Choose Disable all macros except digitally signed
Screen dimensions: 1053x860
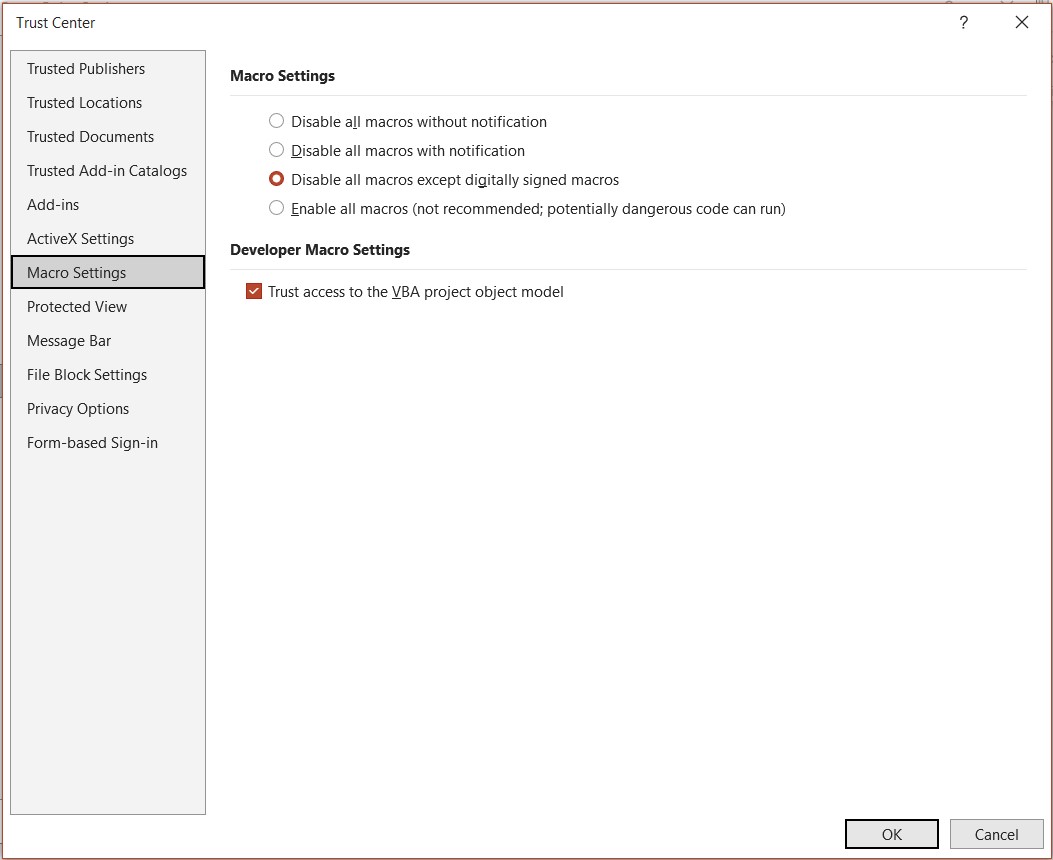pos(277,180)
